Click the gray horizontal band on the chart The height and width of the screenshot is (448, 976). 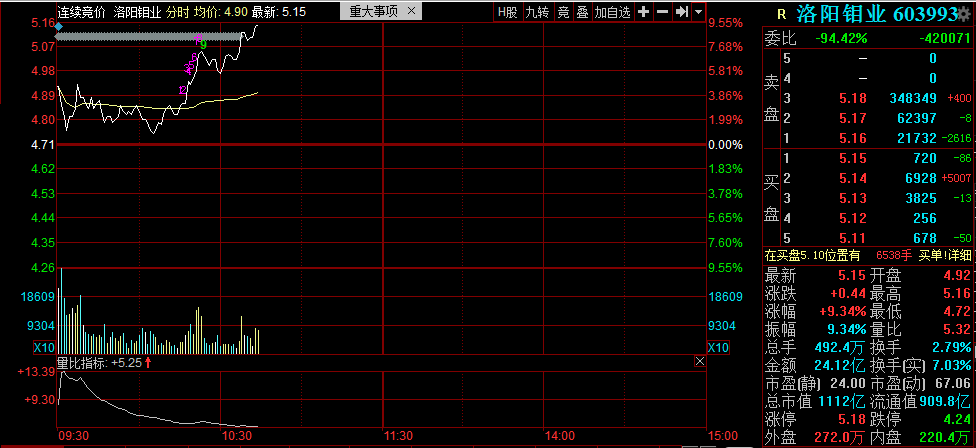(150, 36)
